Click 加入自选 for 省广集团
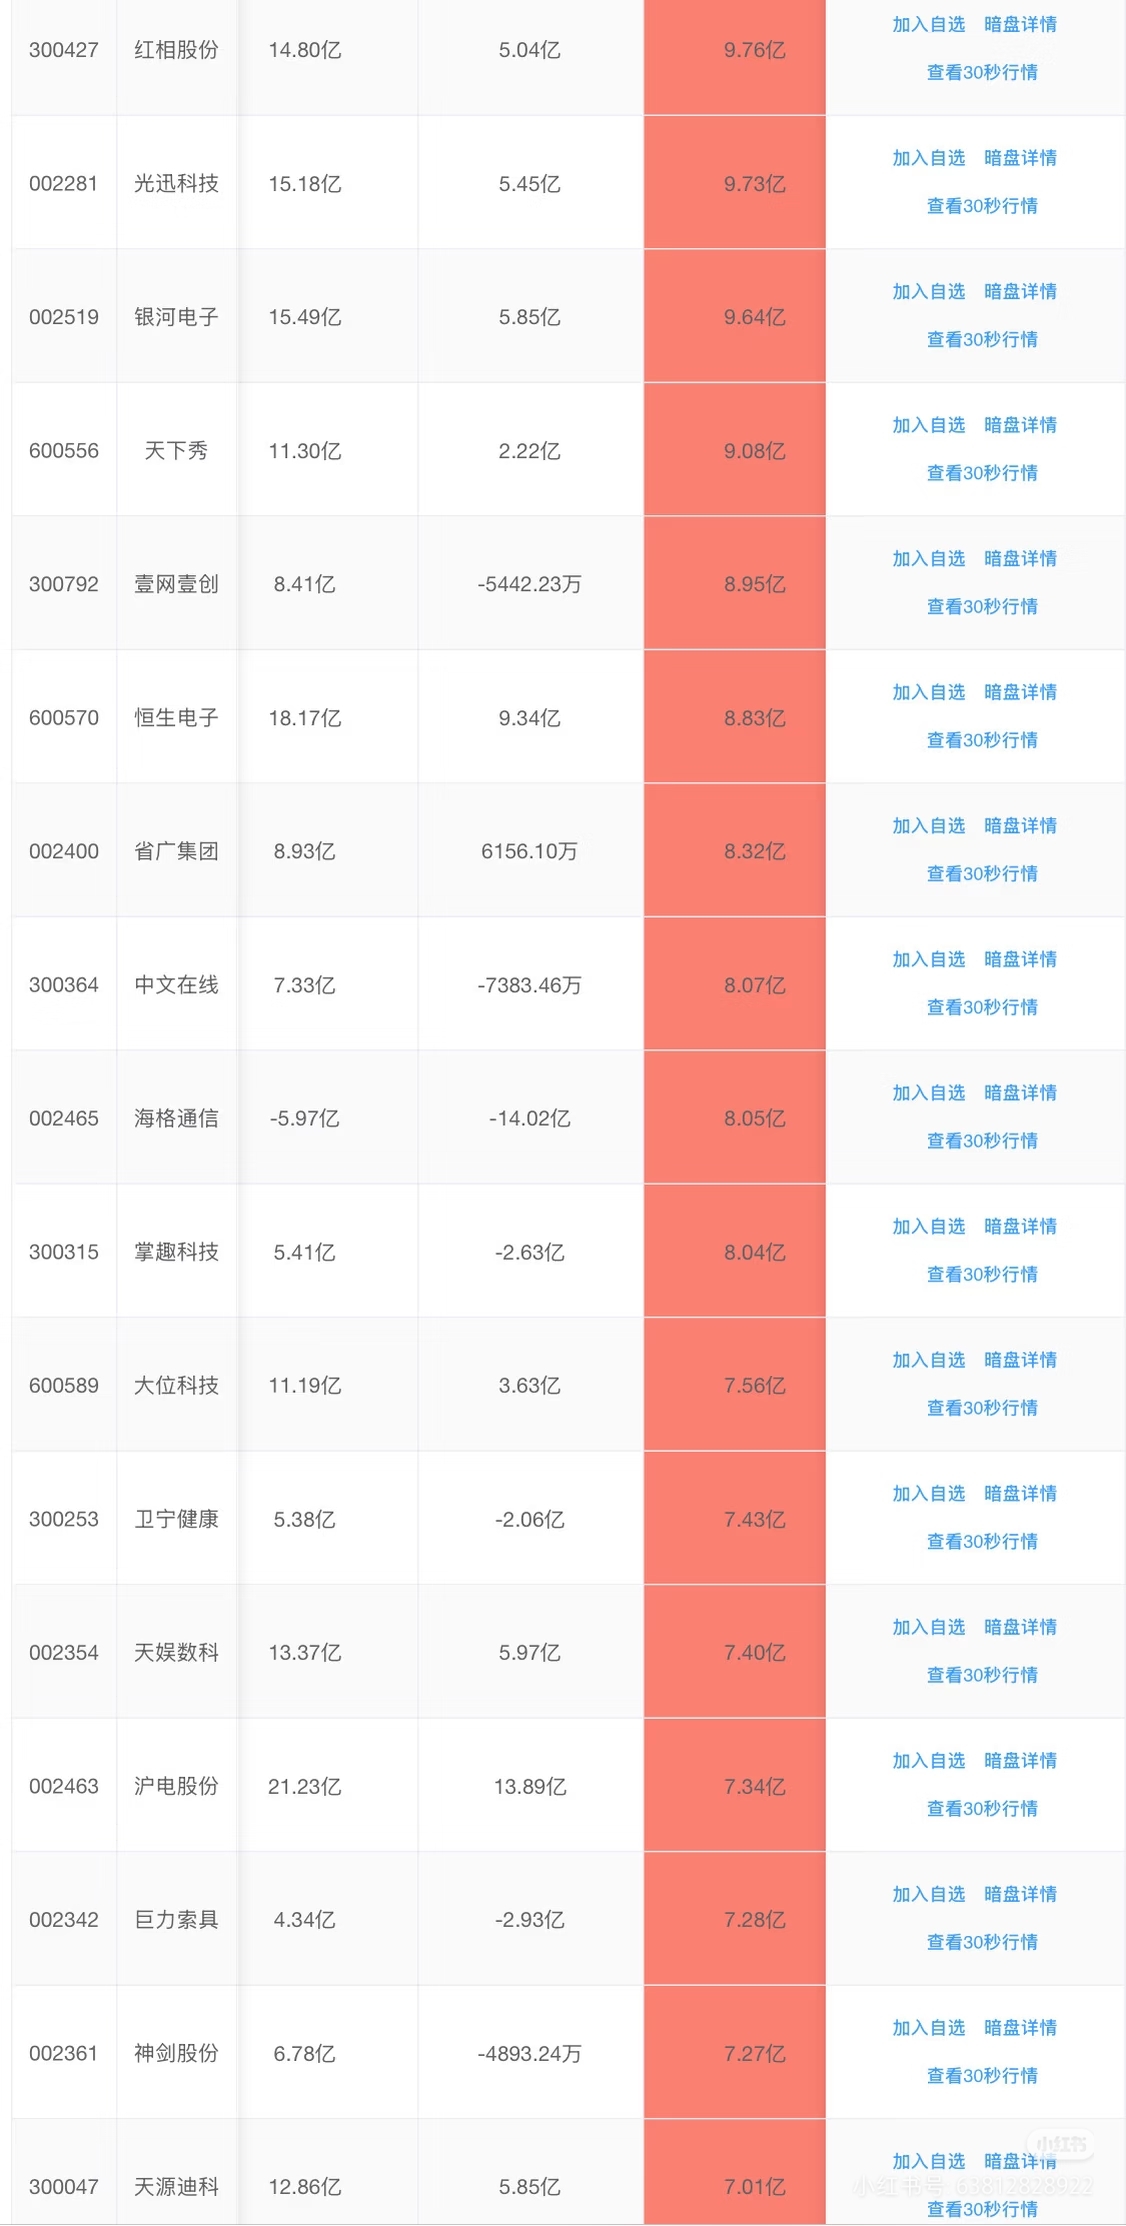Viewport: 1126px width, 2226px height. 928,825
